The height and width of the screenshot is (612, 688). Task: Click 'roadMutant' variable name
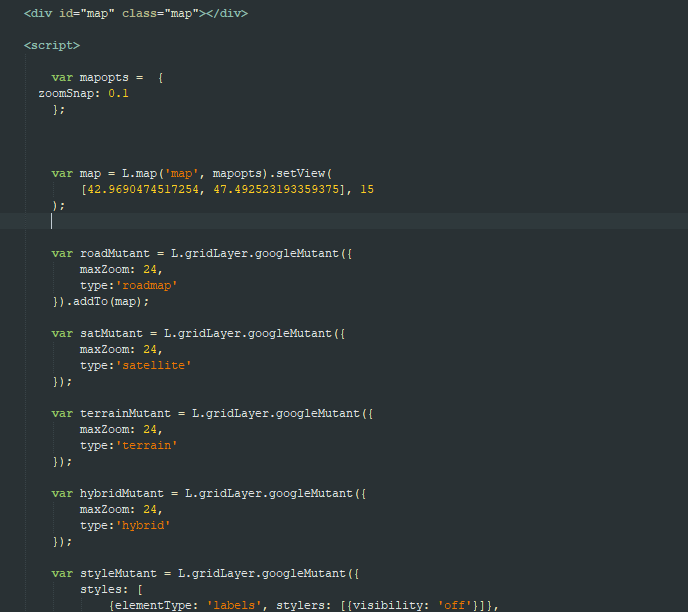(115, 254)
